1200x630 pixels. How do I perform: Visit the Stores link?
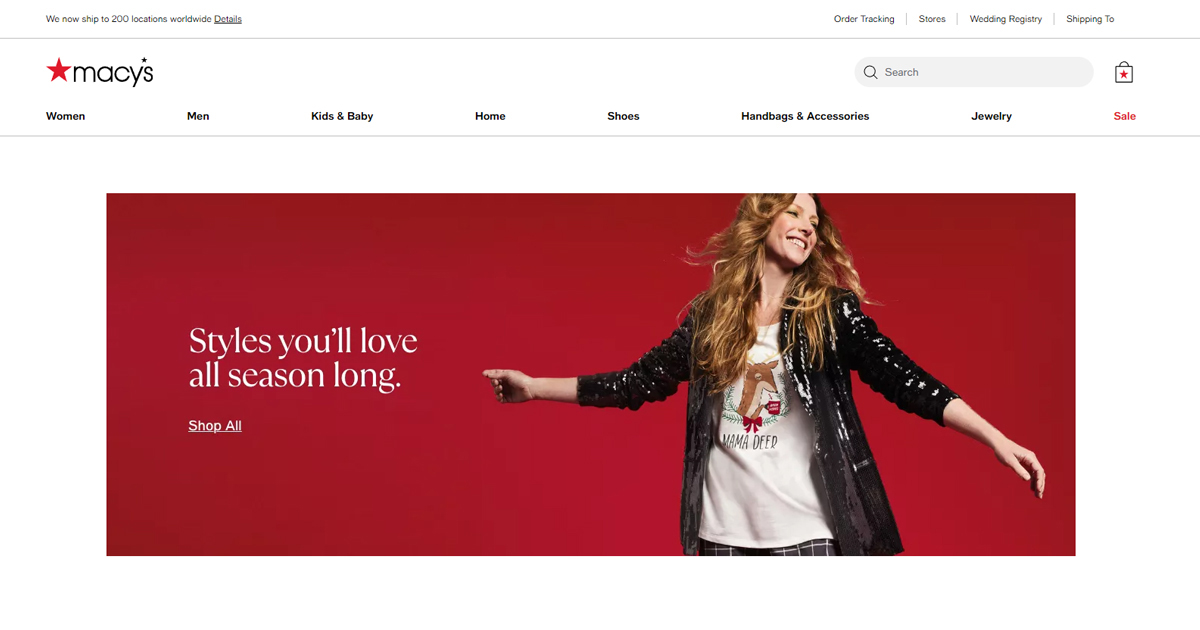tap(932, 19)
